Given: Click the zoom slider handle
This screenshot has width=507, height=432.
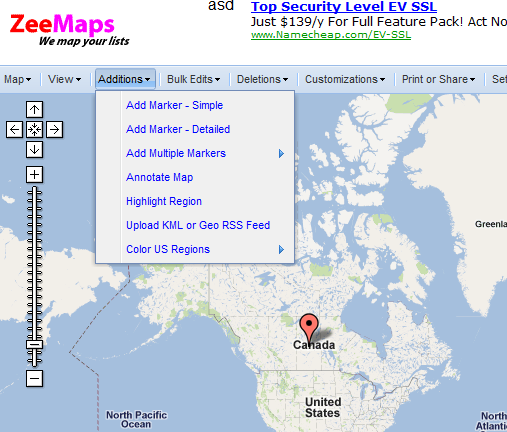Looking at the screenshot, I should [34, 344].
